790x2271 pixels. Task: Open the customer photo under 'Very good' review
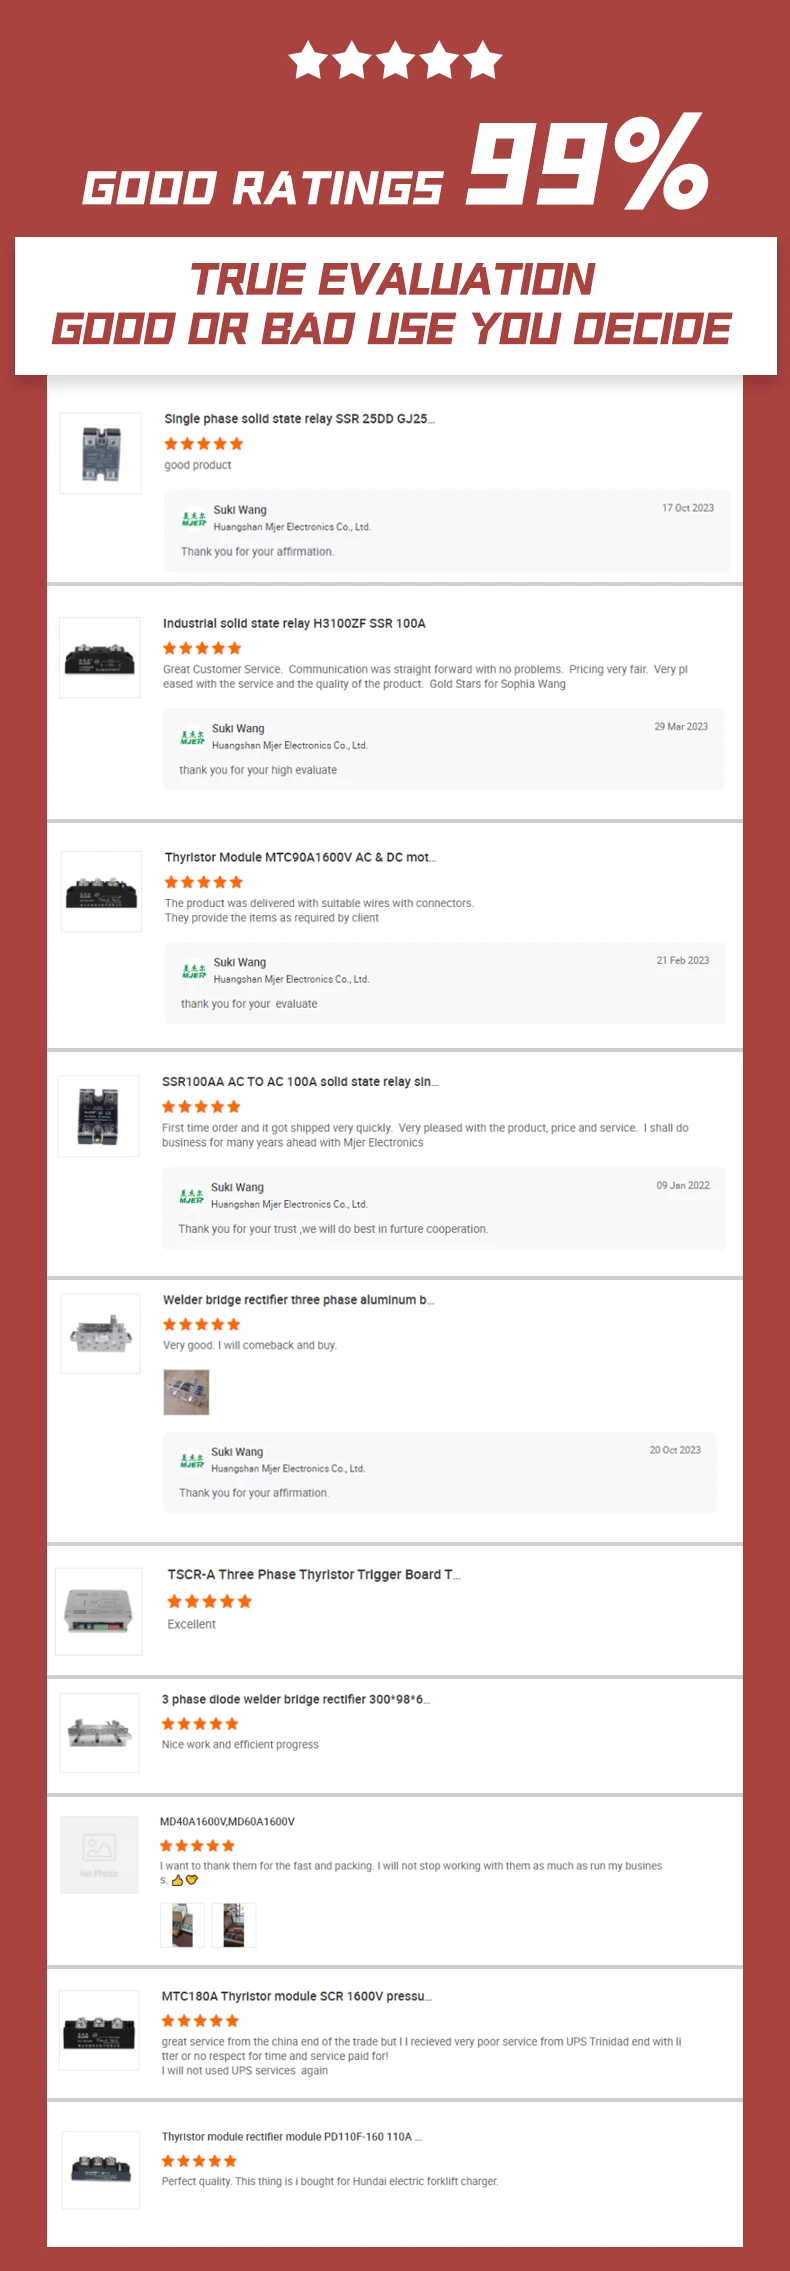pos(186,1392)
